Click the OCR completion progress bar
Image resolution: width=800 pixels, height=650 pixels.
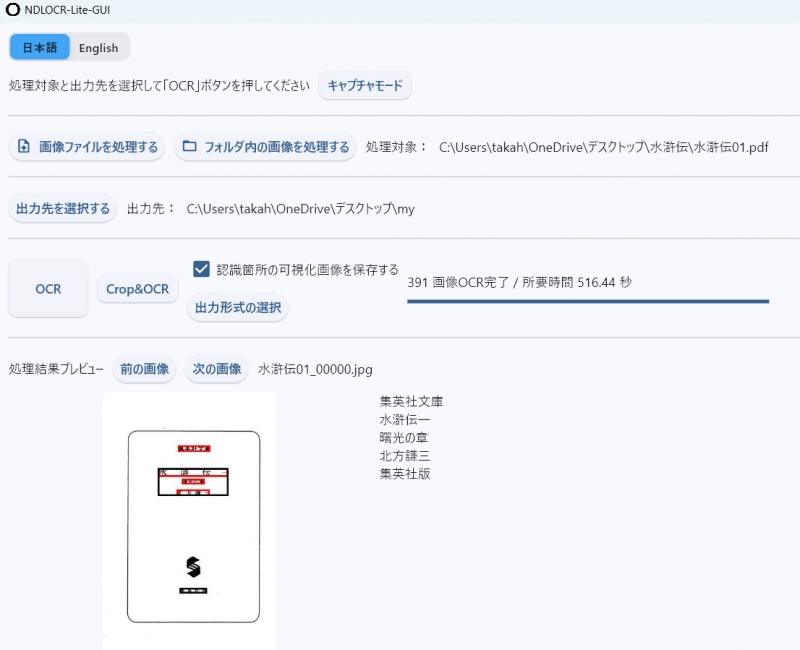(x=588, y=300)
